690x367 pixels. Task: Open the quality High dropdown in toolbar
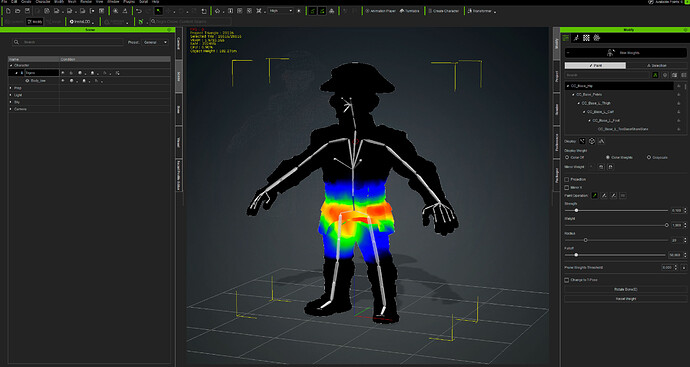tap(281, 11)
